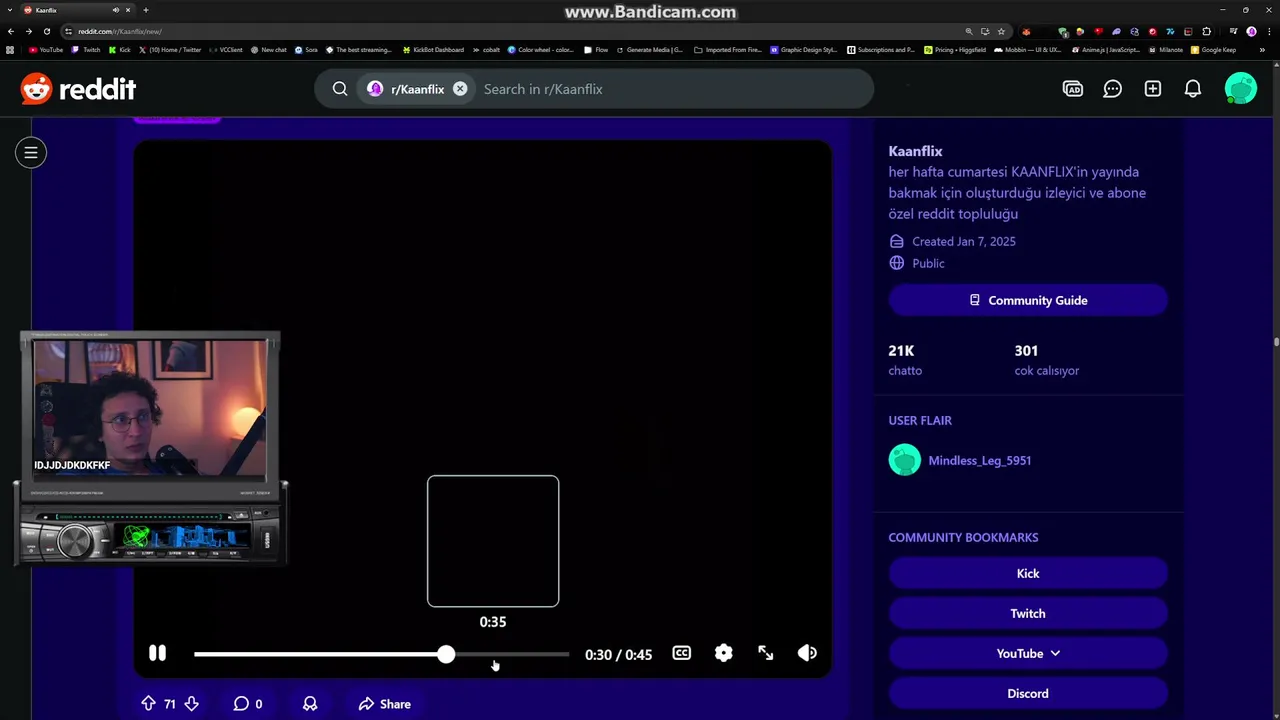1280x720 pixels.
Task: Open Reddit chat messages
Action: point(1113,89)
